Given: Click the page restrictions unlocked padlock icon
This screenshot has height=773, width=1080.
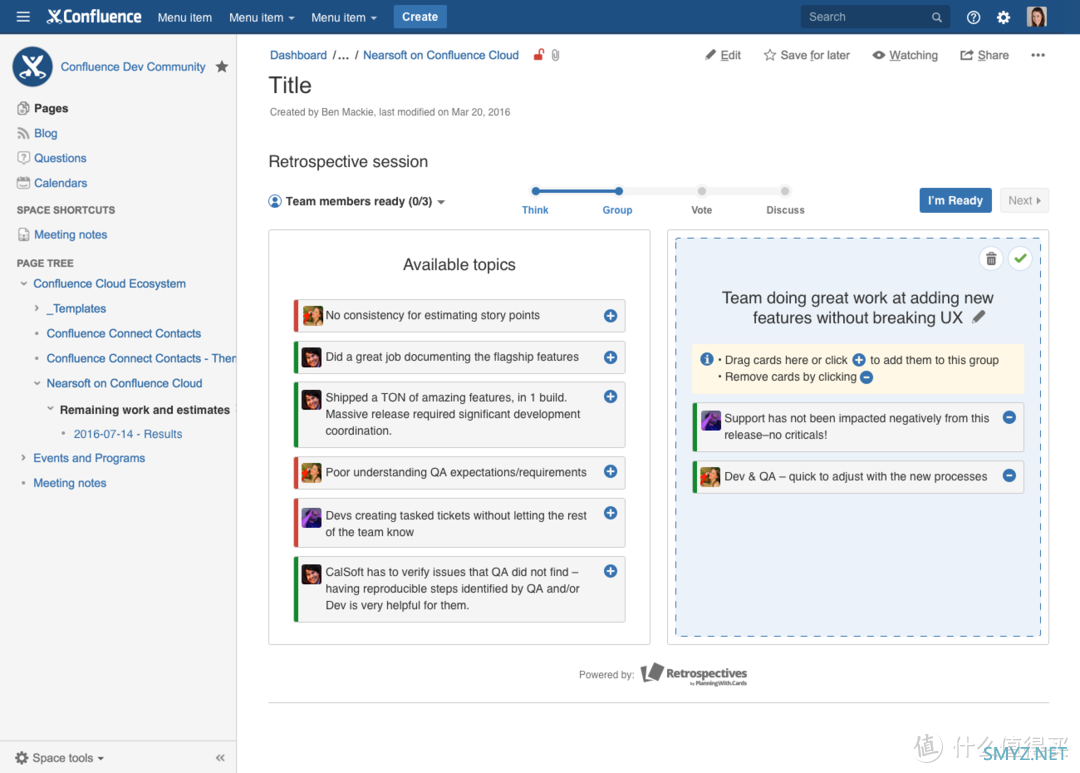Looking at the screenshot, I should pos(539,54).
